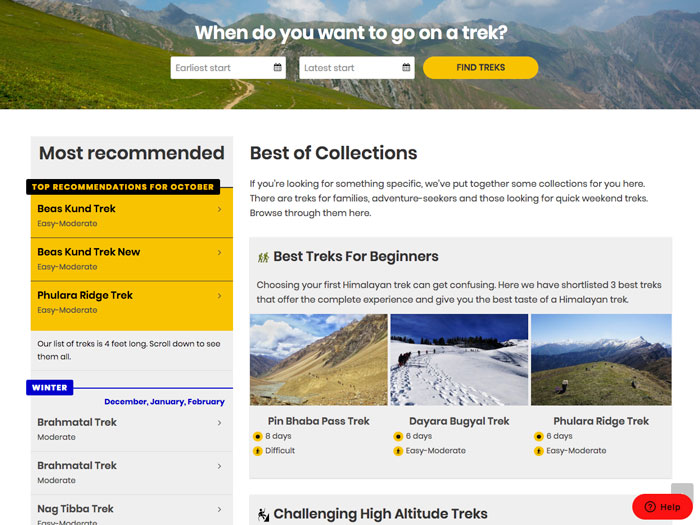Select the WINTER season label
Viewport: 700px width, 525px height.
50,387
